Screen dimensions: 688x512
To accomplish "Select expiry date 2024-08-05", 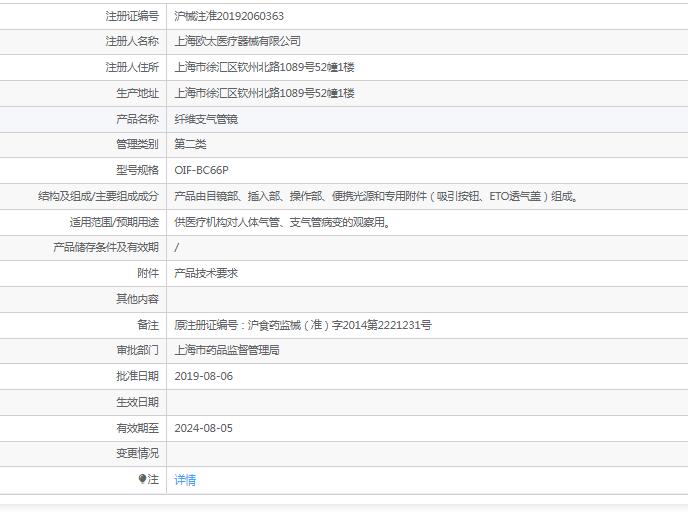I will click(x=203, y=428).
